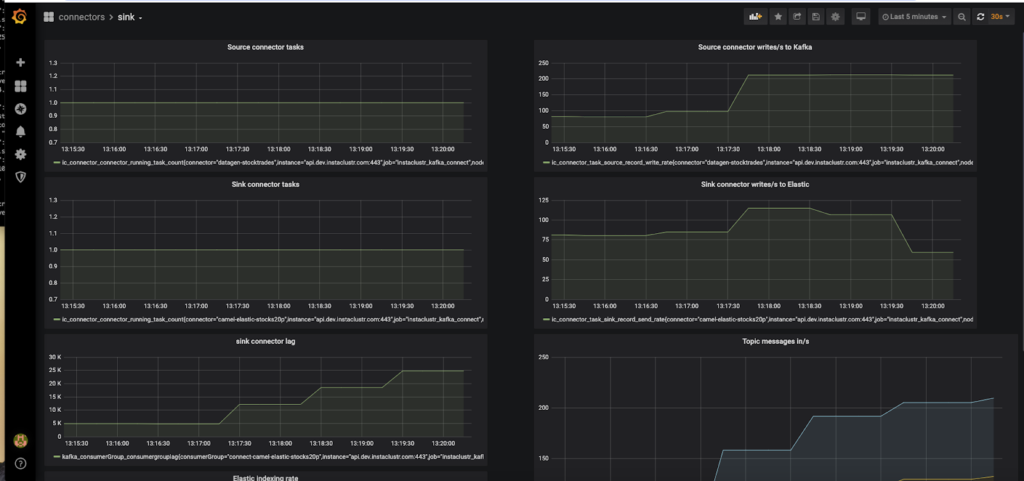
Task: Expand the sink dashboard name dropdown
Action: [130, 18]
